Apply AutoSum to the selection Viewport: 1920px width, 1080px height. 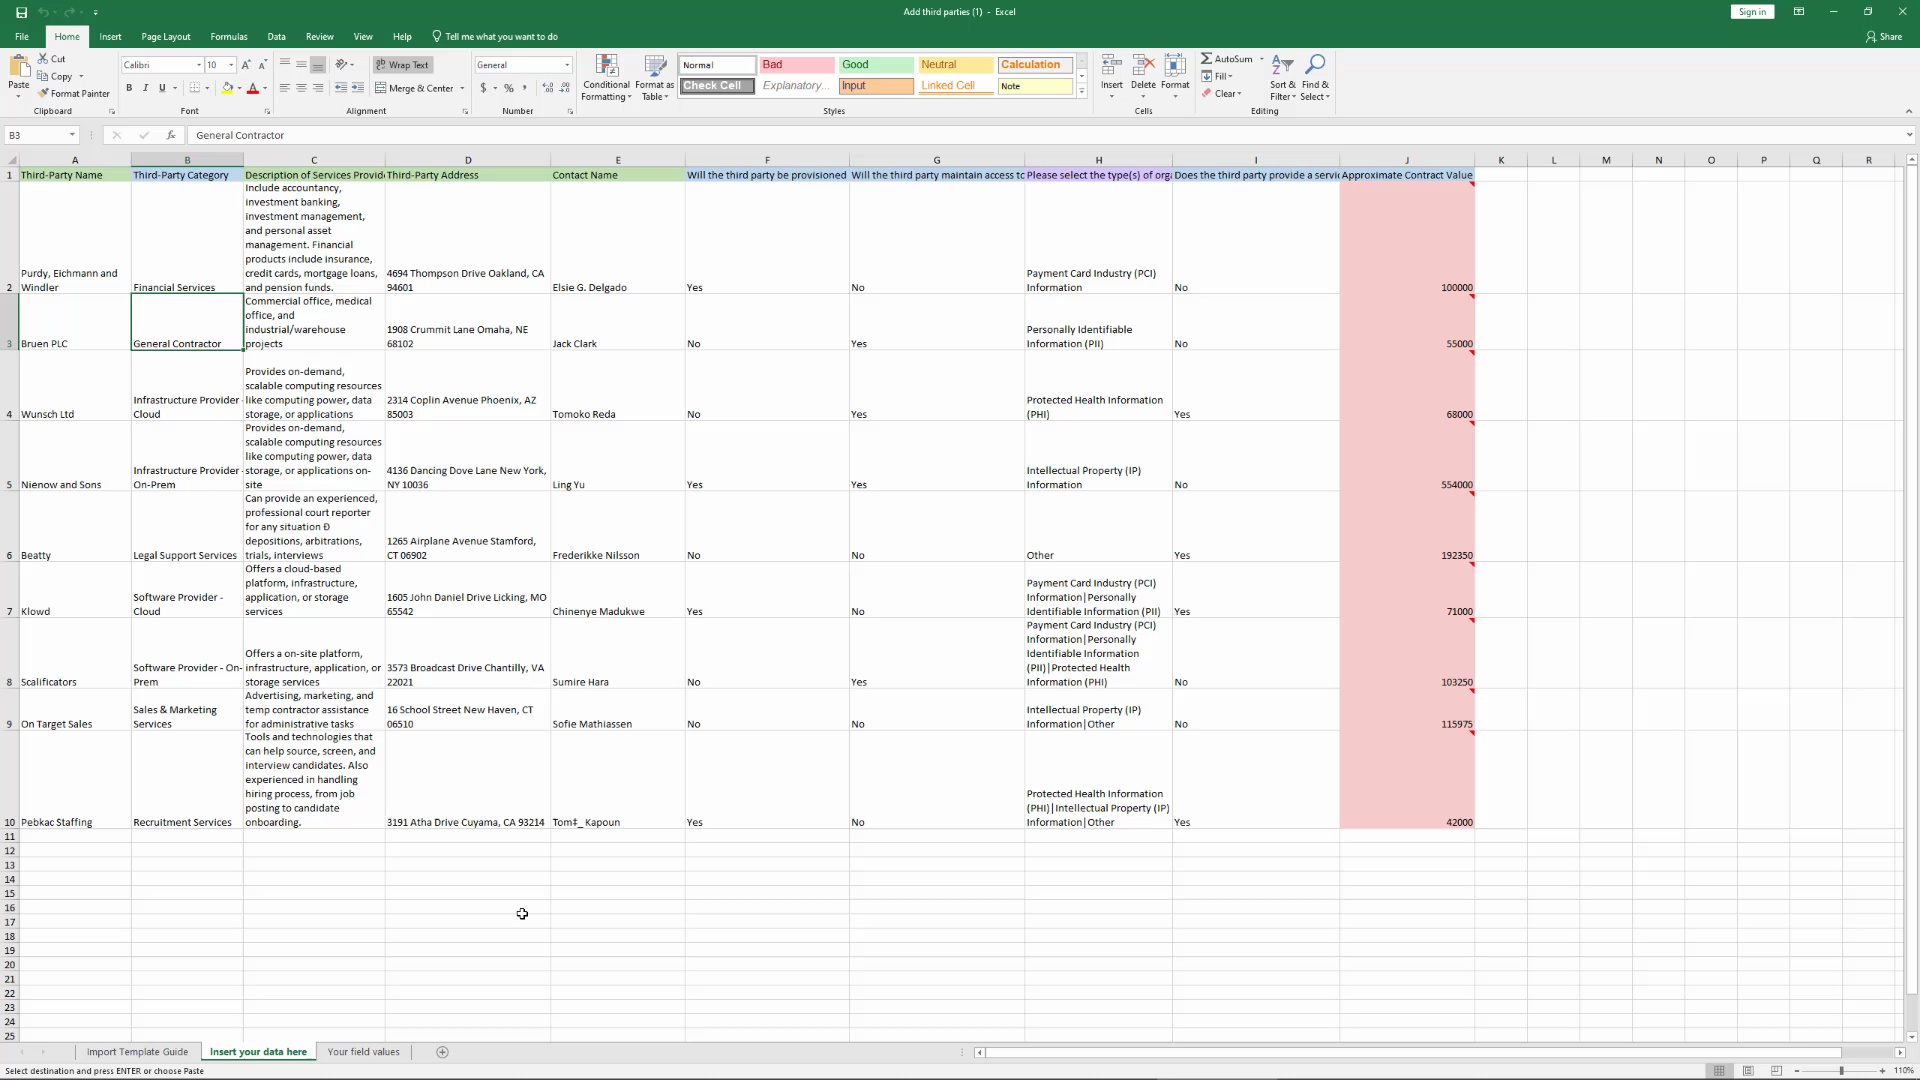(x=1229, y=58)
